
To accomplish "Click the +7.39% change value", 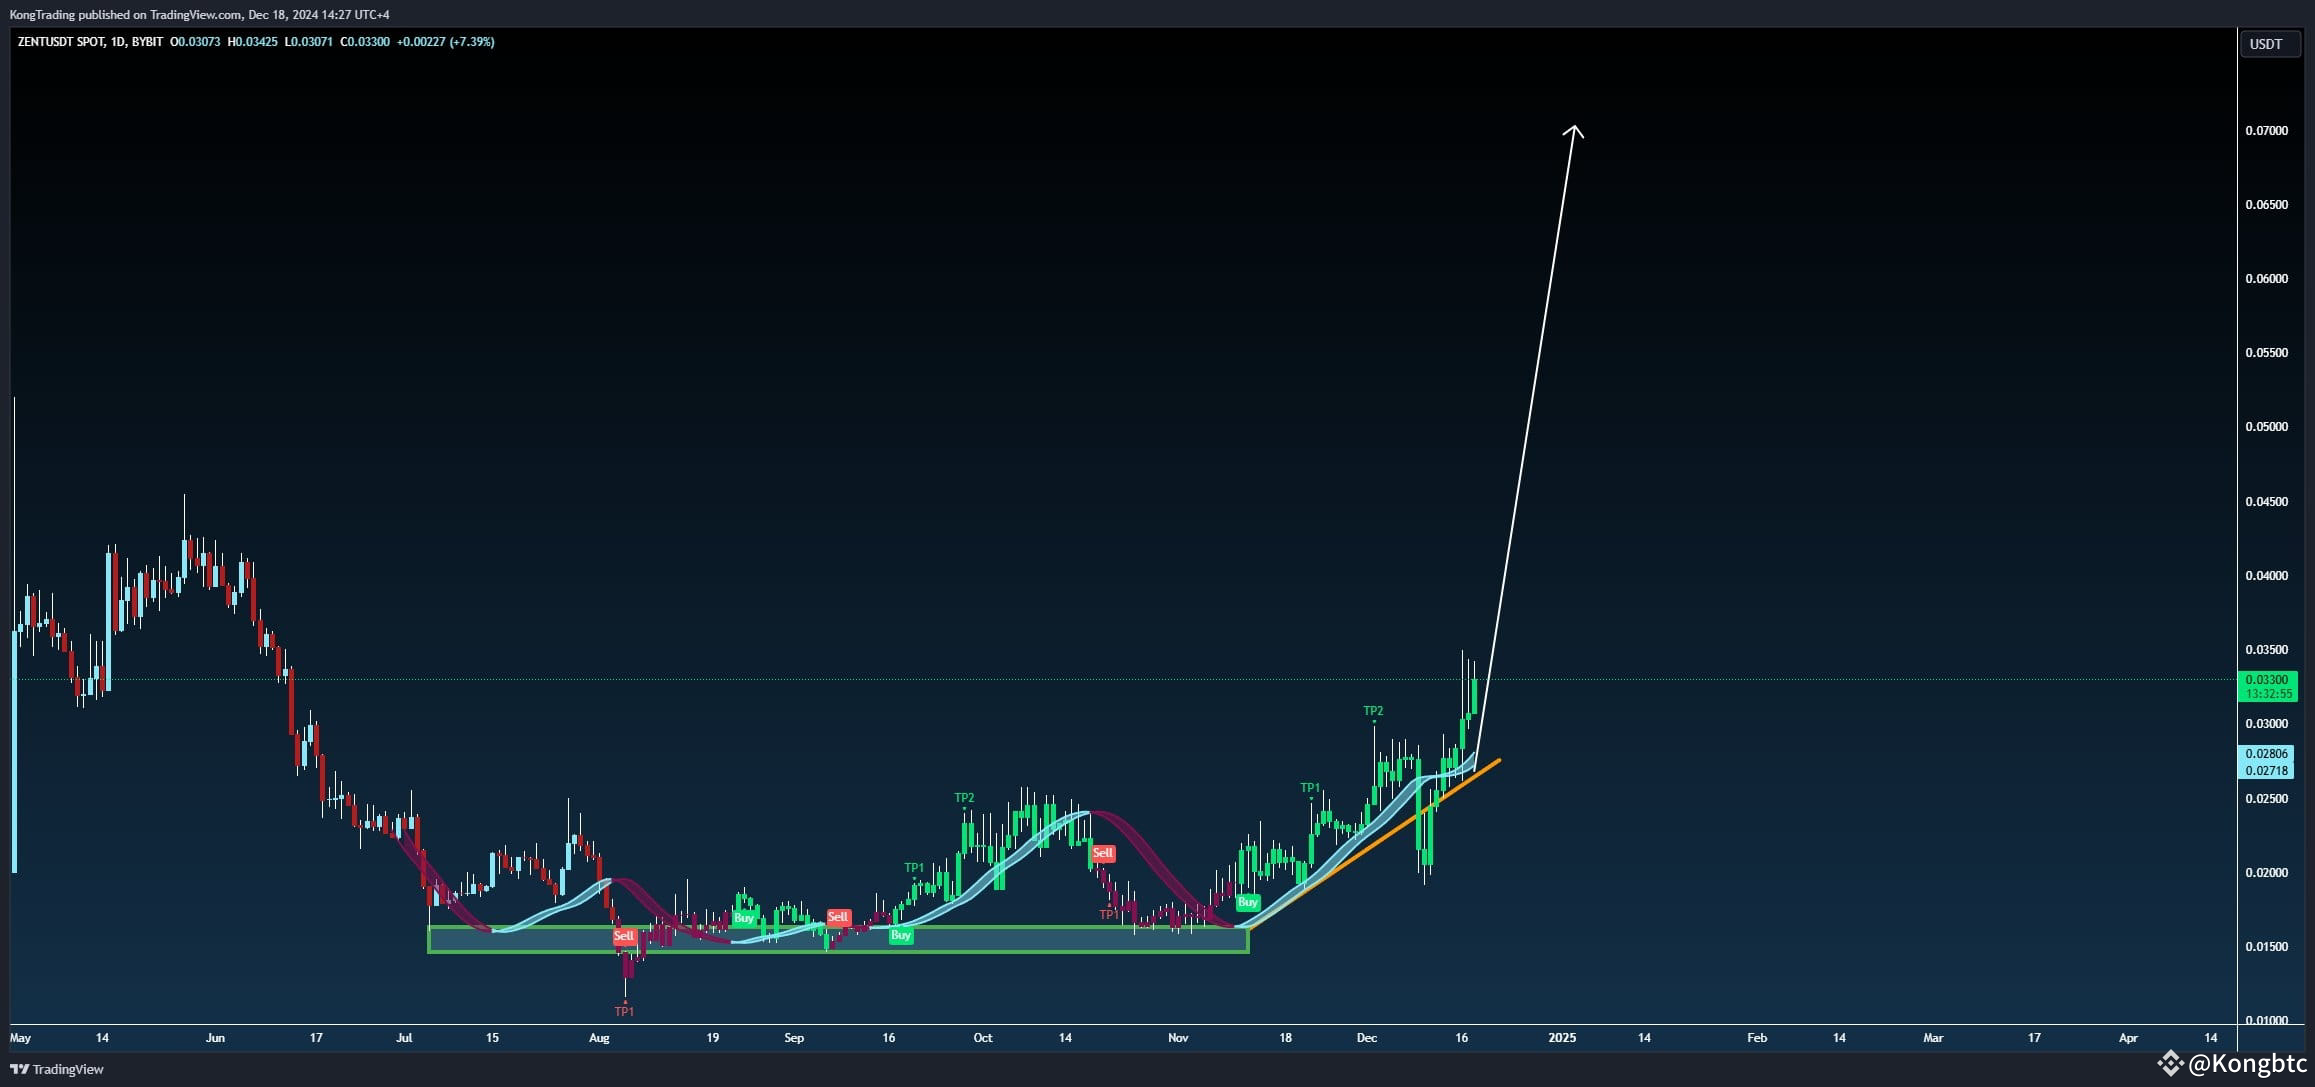I will tap(471, 42).
